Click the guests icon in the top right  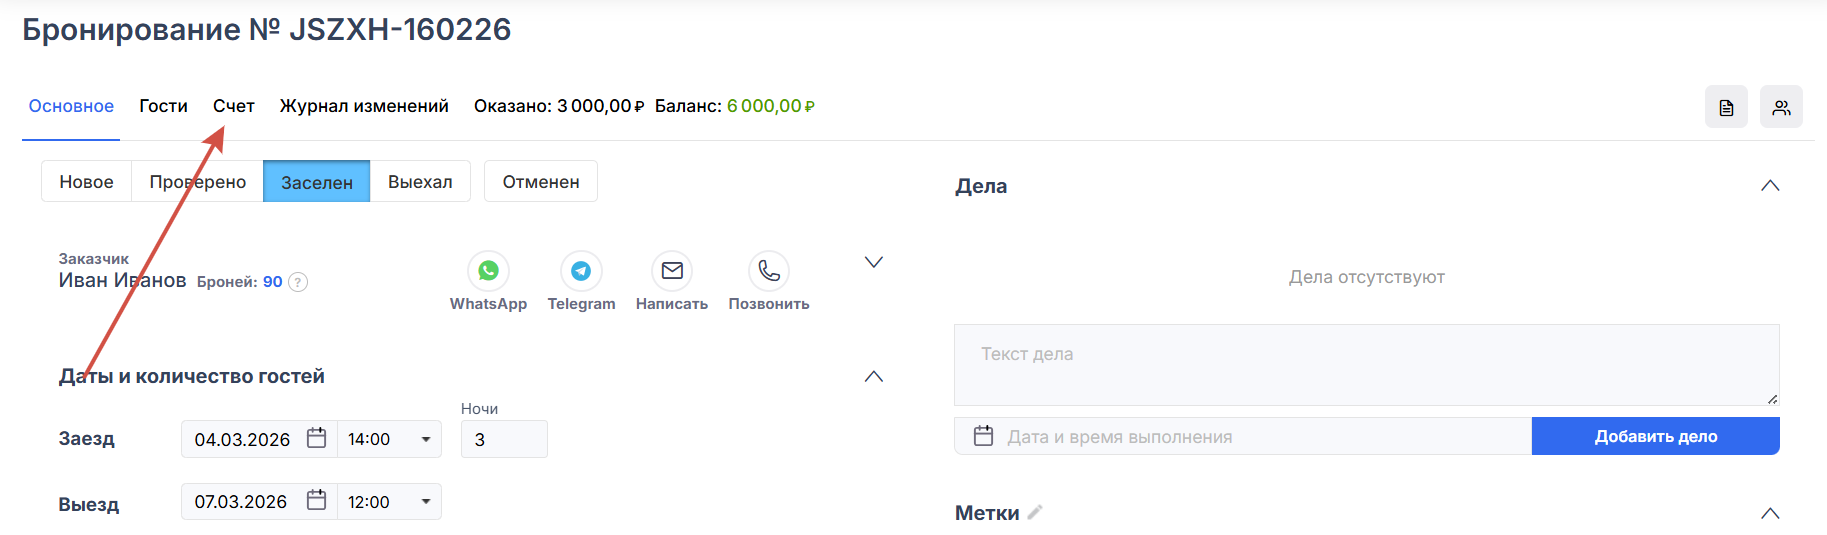(1781, 107)
